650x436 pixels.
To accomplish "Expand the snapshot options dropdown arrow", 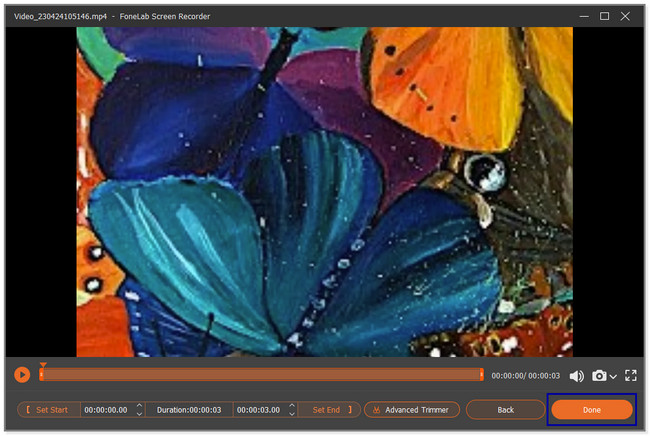I will [613, 376].
